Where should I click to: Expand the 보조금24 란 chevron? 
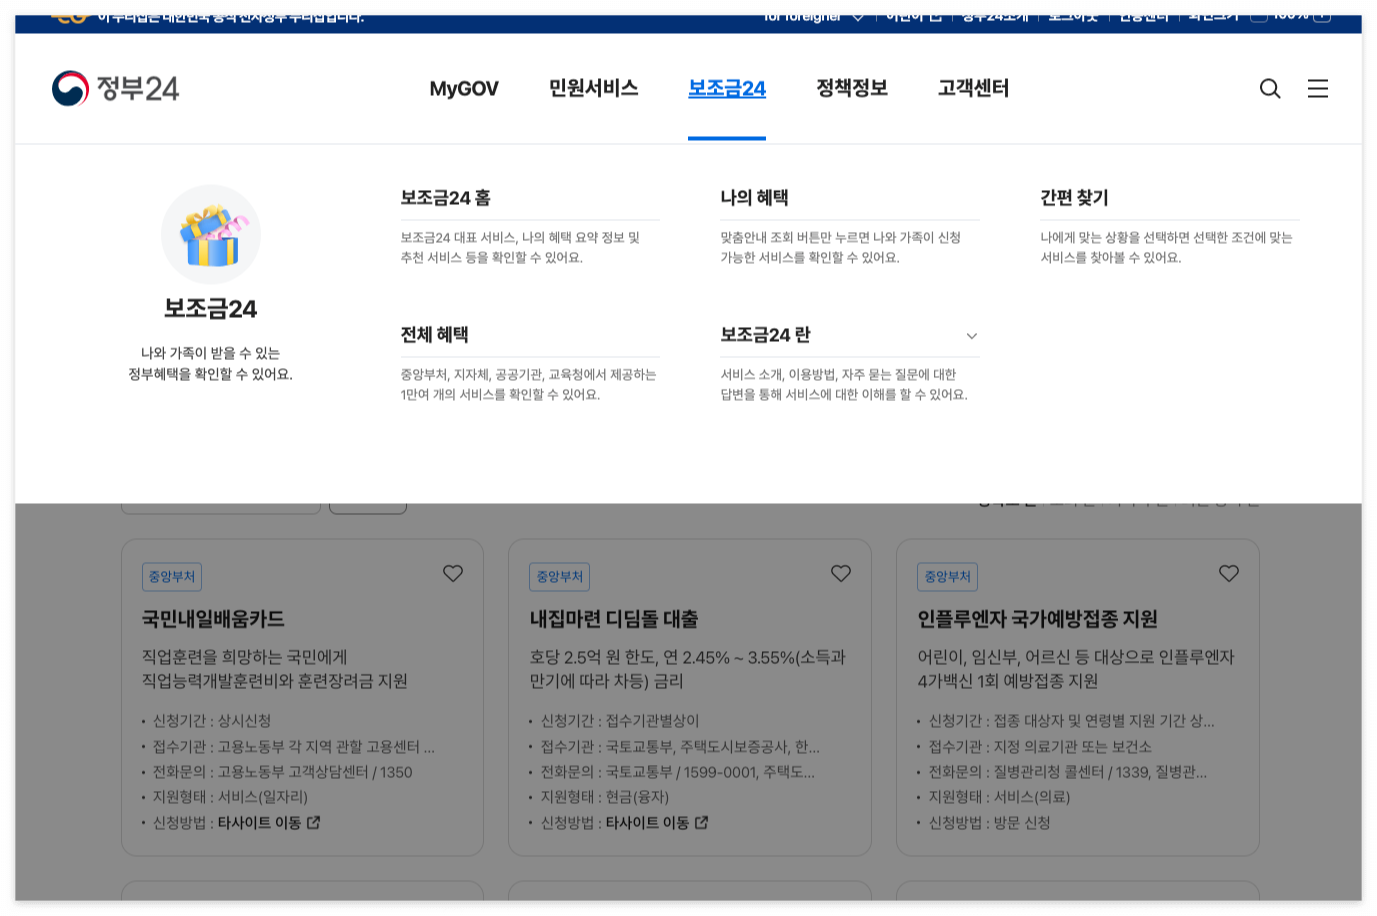[x=971, y=336]
